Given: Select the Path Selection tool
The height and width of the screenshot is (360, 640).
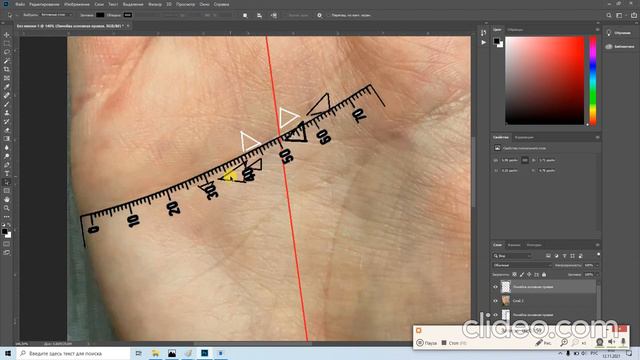Looking at the screenshot, I should point(7,182).
